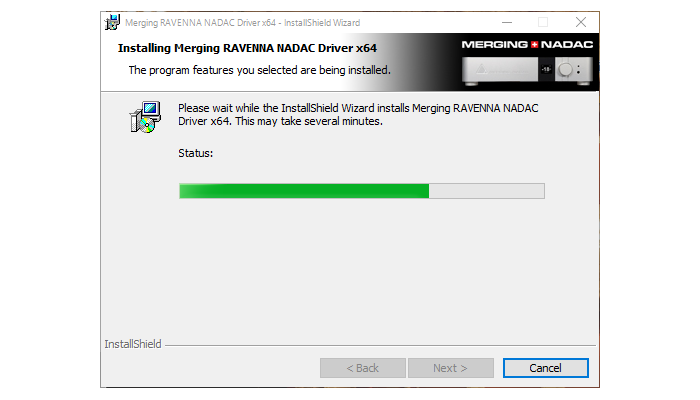Click the computer and CD setup icon
Viewport: 700px width, 400px height.
coord(145,117)
